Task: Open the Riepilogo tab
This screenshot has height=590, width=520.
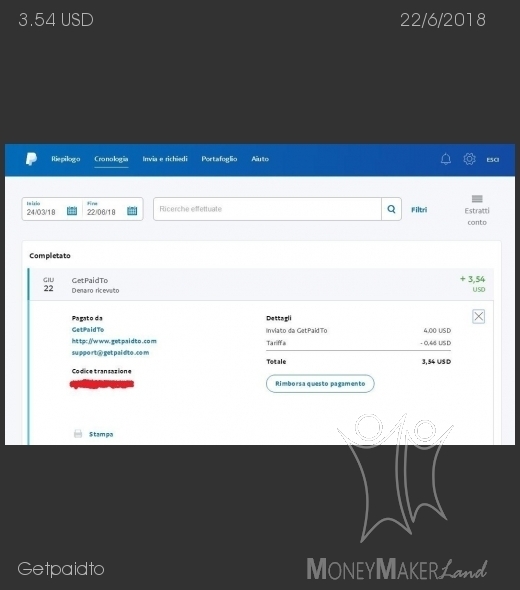Action: click(x=65, y=159)
